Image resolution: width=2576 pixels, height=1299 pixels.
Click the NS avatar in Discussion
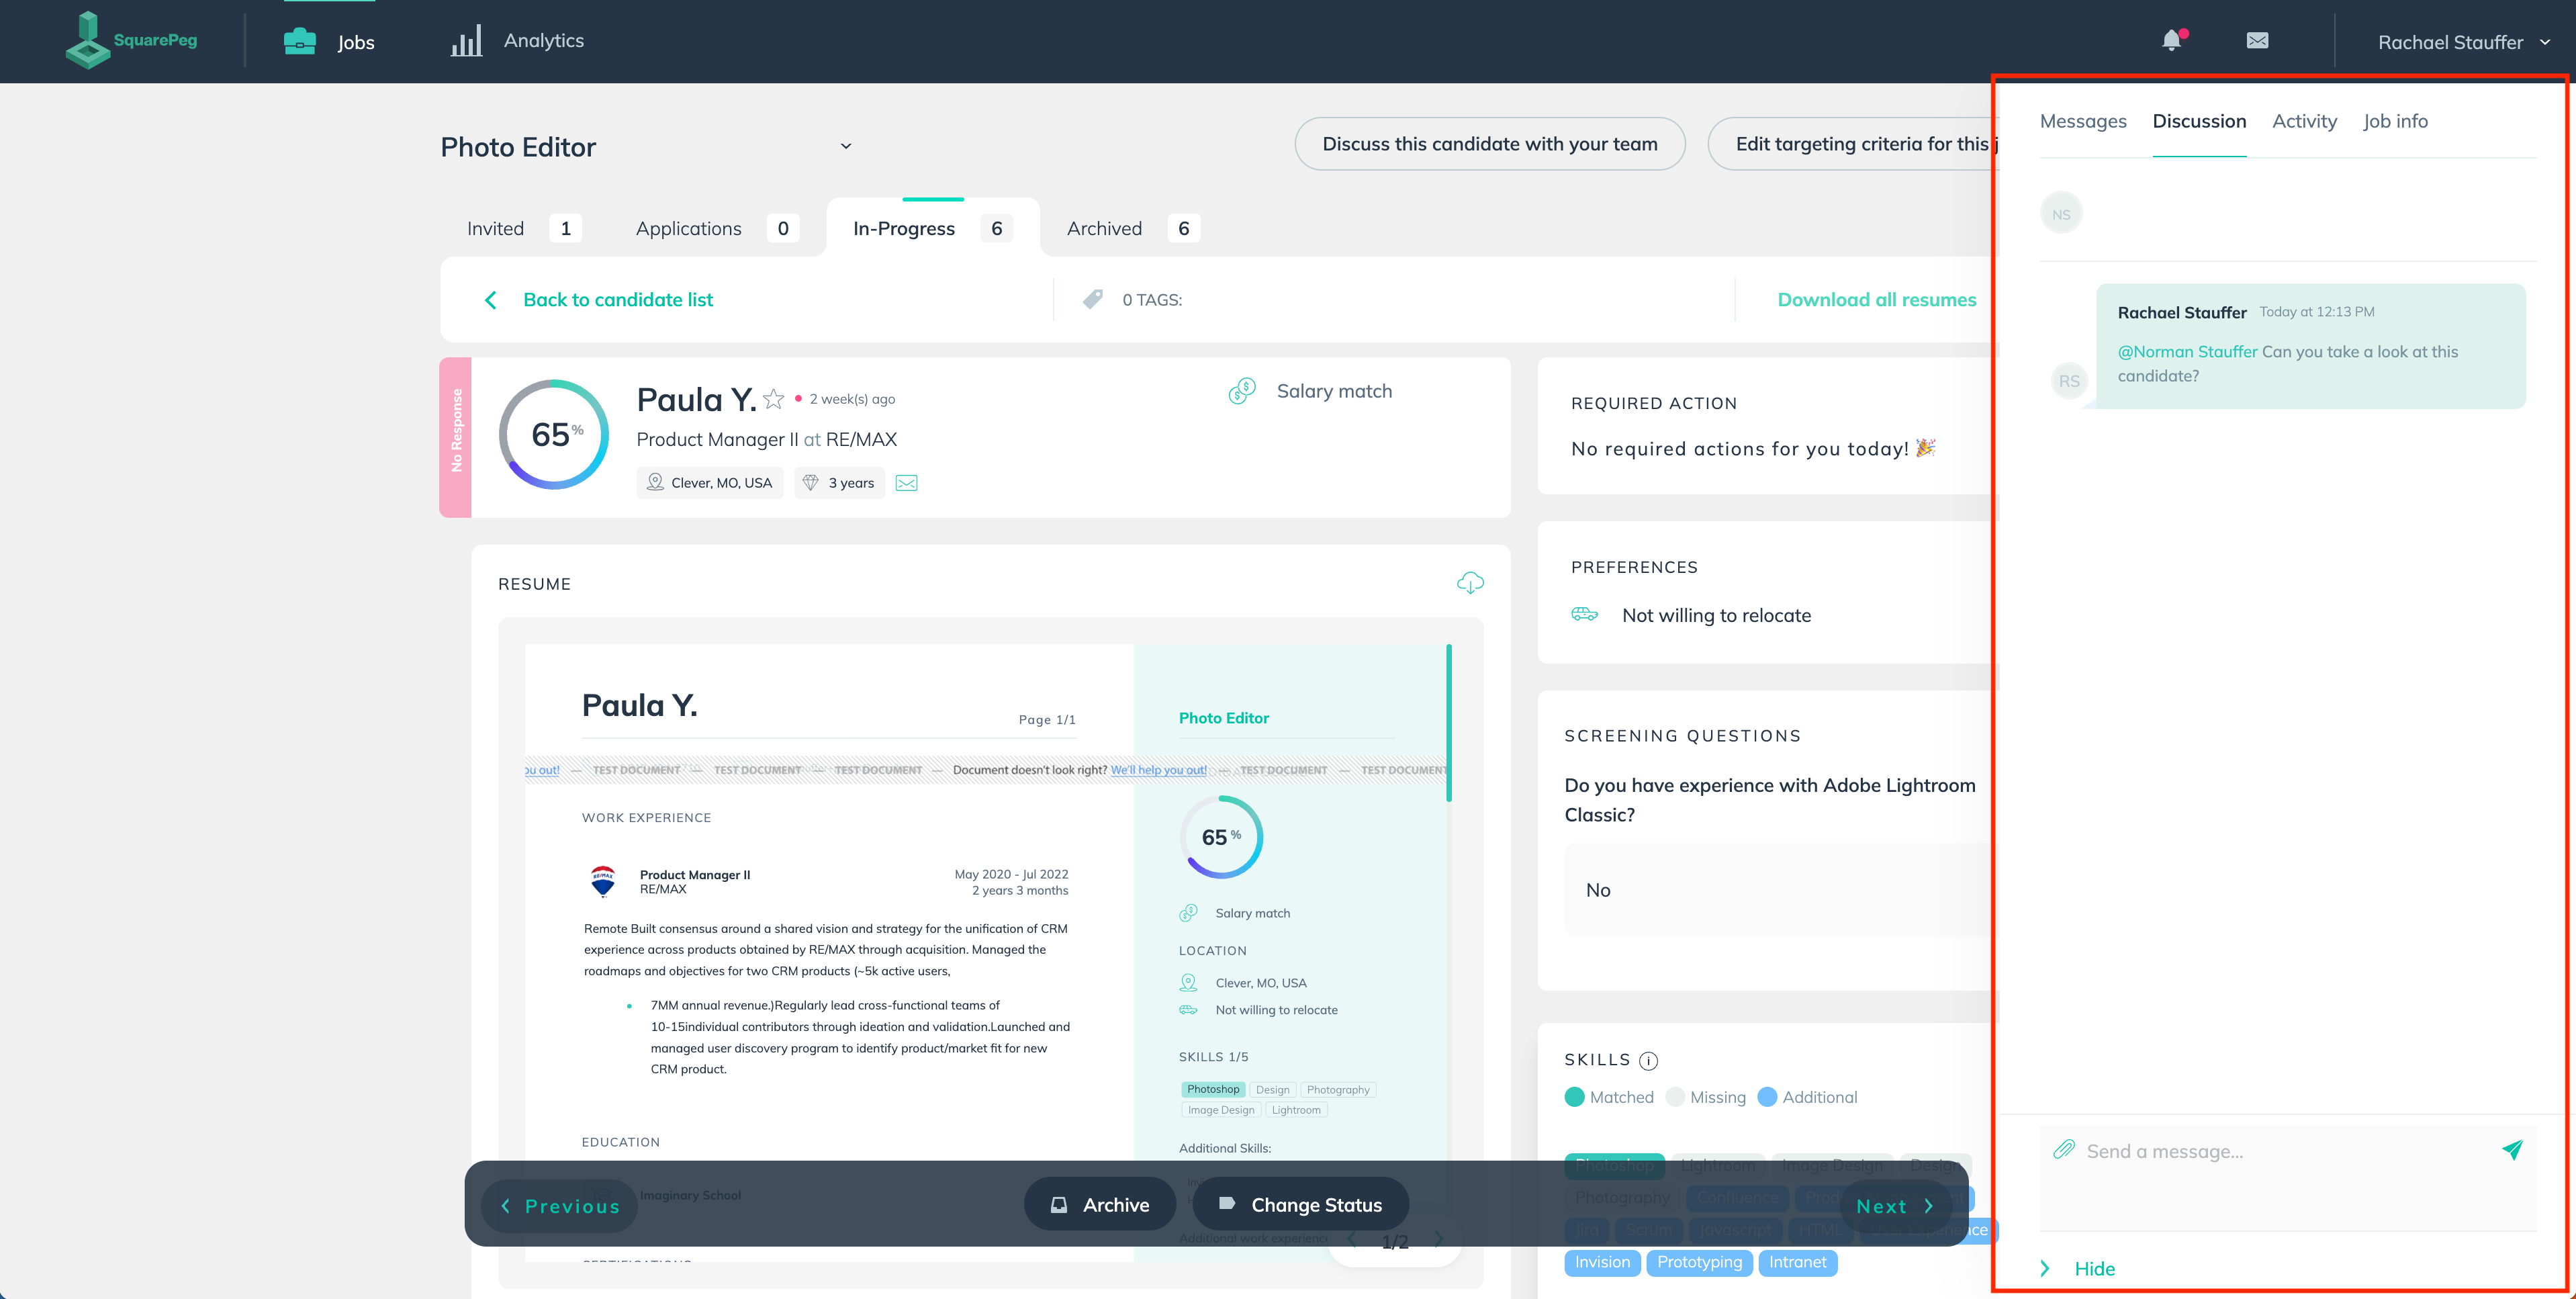2061,214
